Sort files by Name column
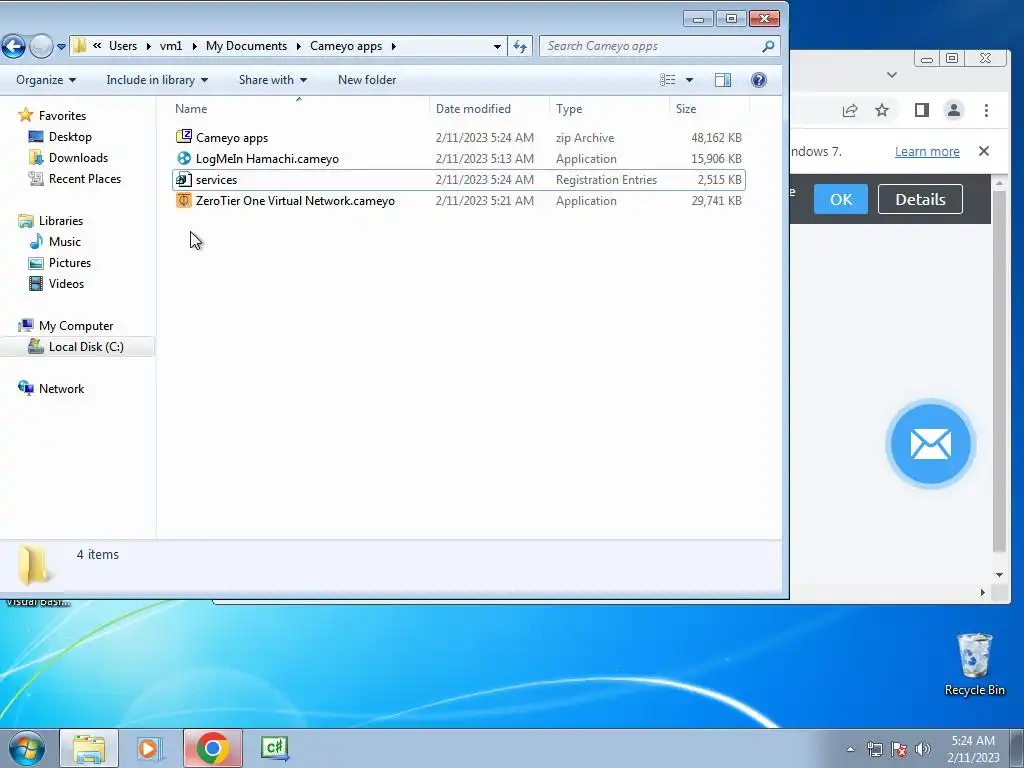The height and width of the screenshot is (768, 1024). coord(298,109)
